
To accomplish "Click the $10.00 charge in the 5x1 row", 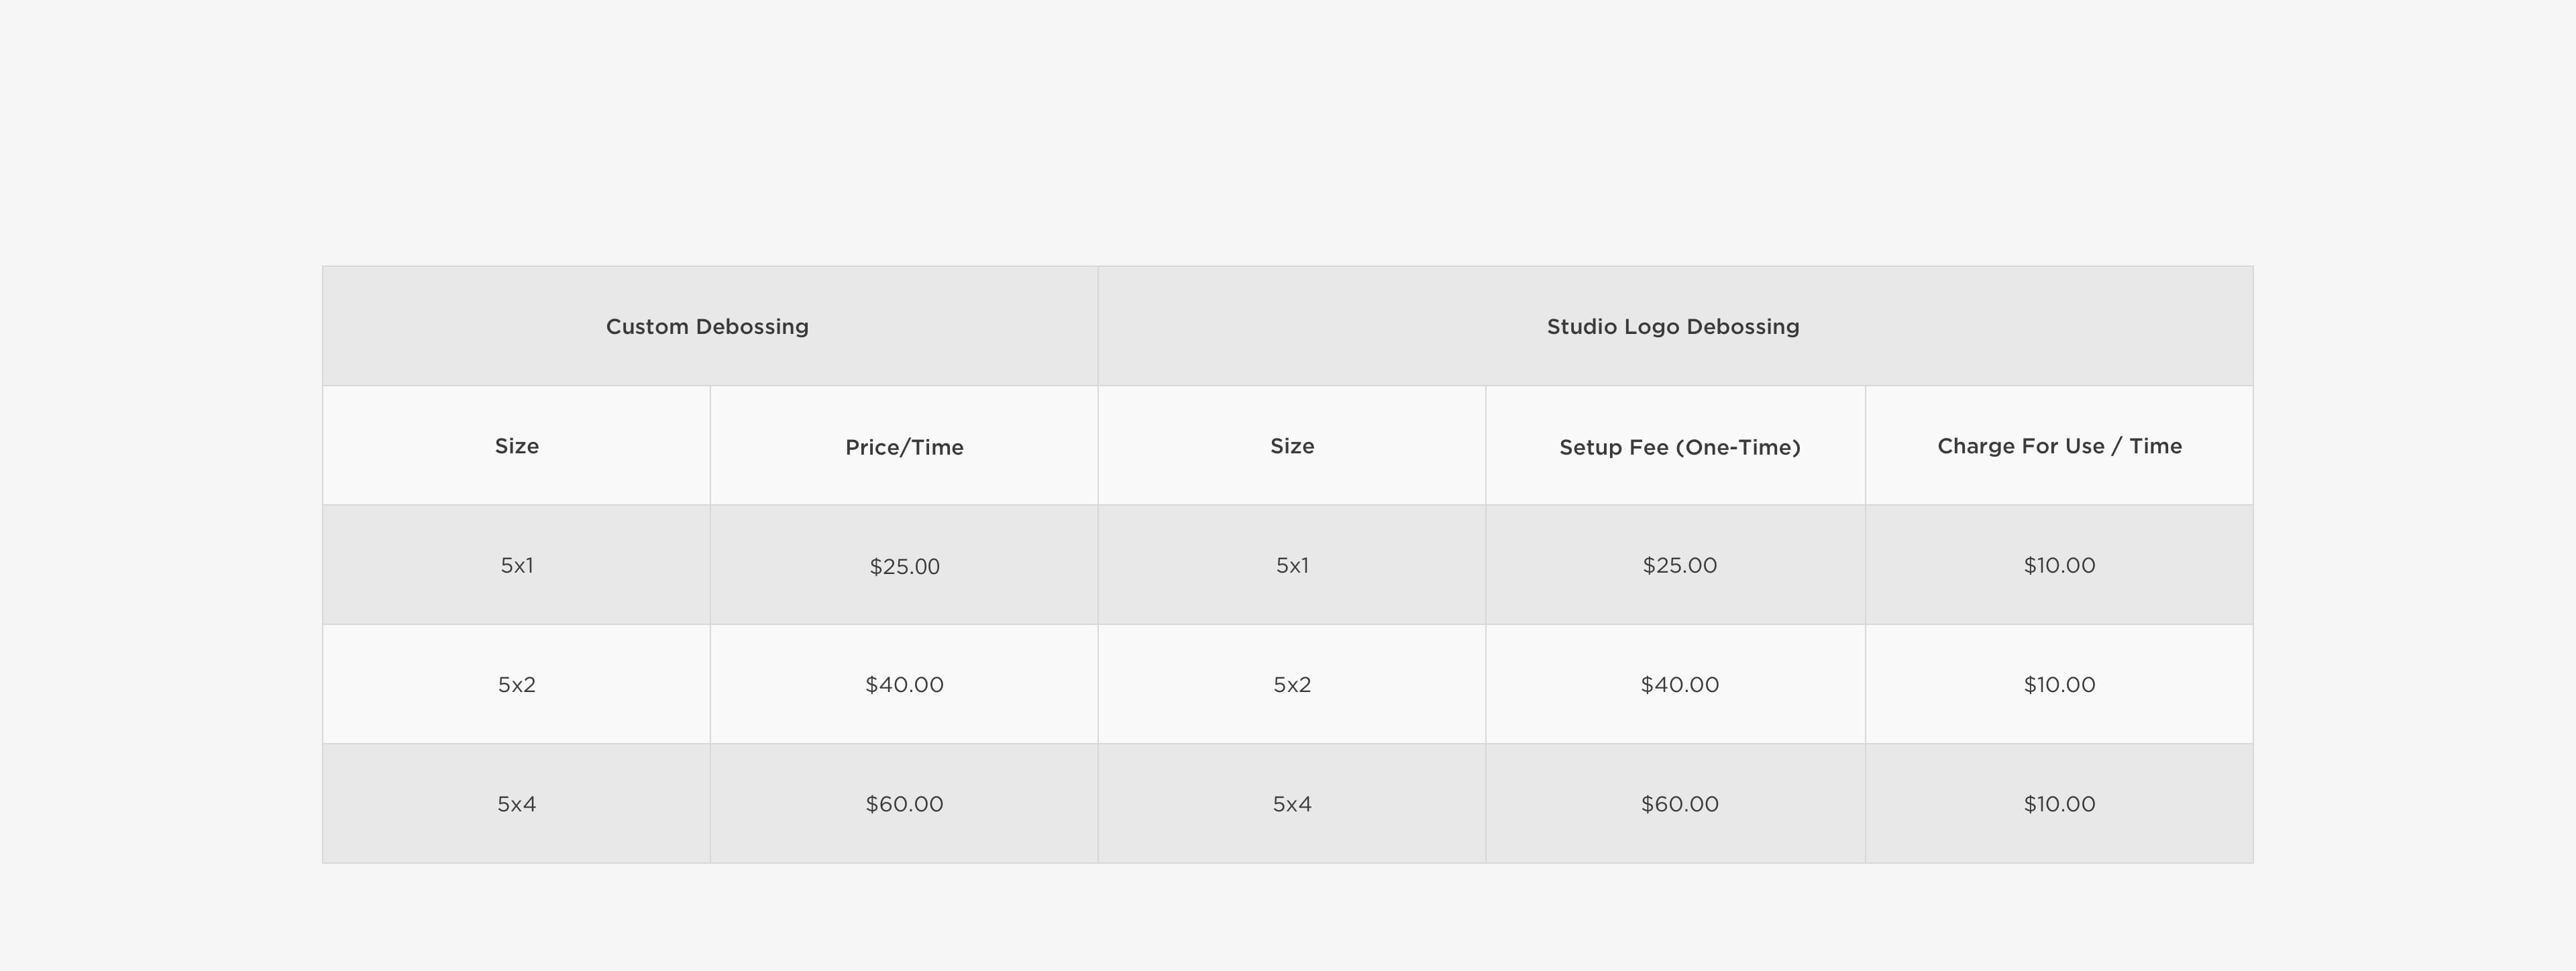I will 2059,565.
